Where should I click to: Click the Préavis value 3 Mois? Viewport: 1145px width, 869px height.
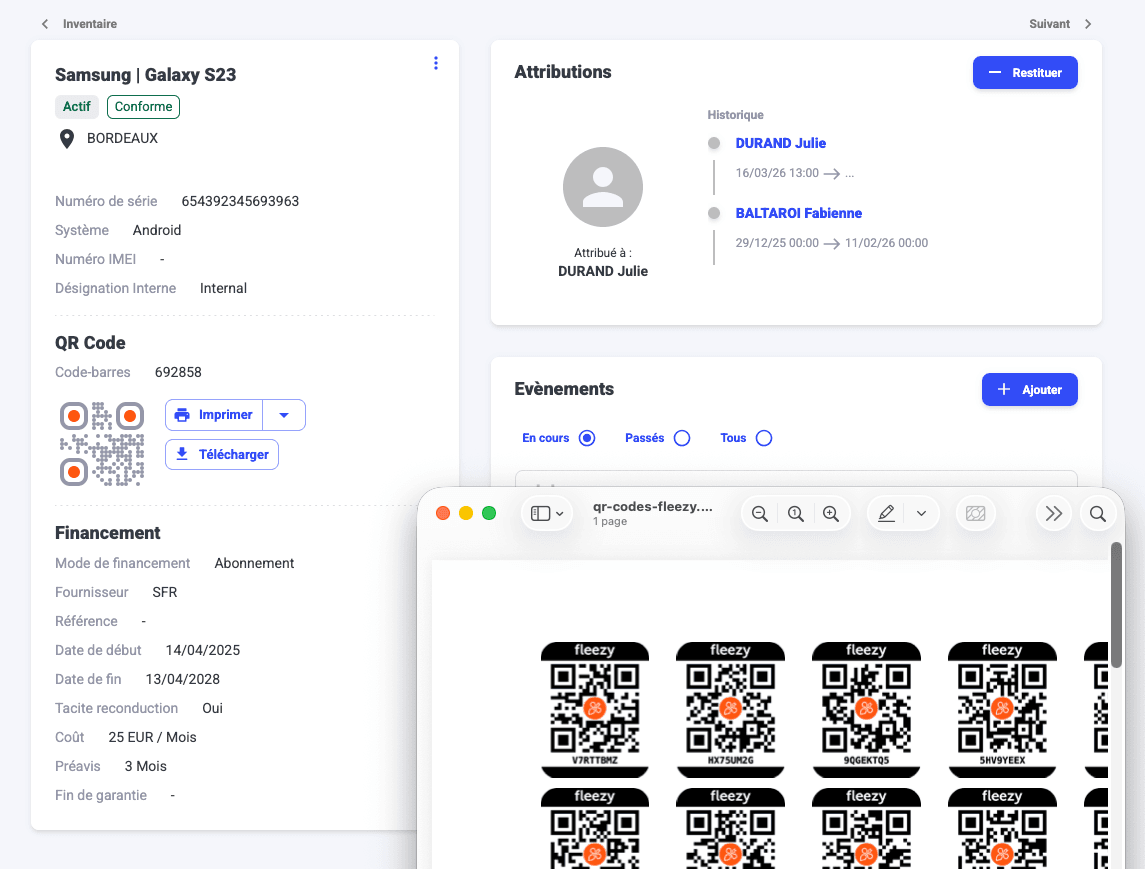tap(145, 767)
